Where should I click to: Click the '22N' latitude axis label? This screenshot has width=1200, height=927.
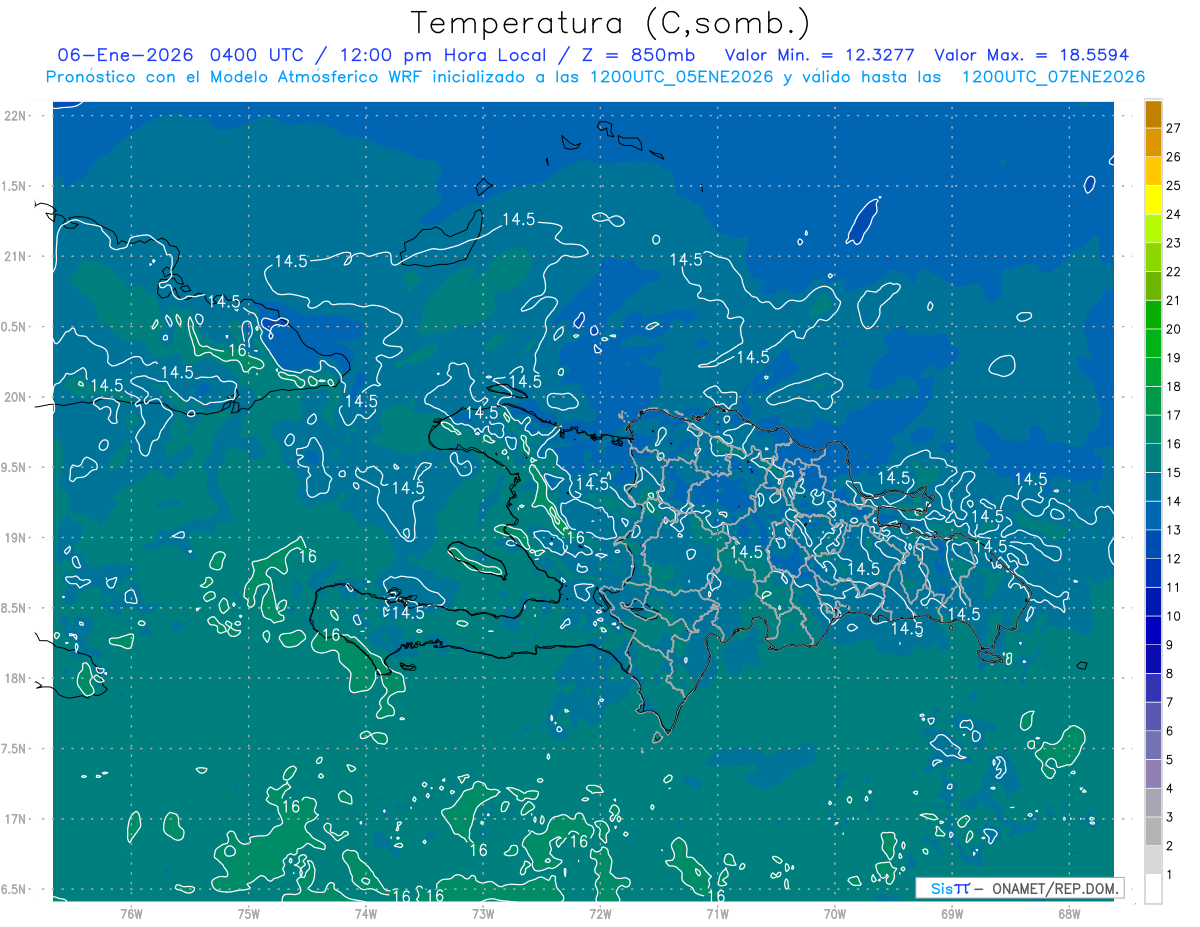(x=17, y=116)
